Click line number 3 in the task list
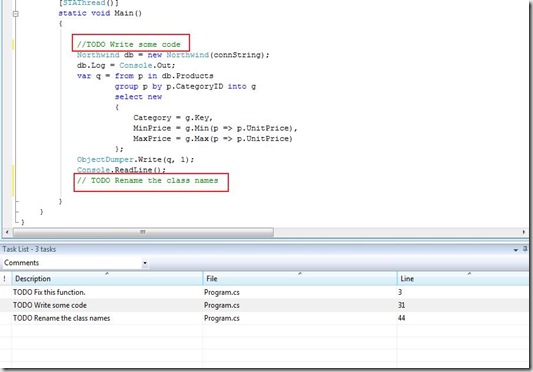The width and height of the screenshot is (533, 372). pyautogui.click(x=400, y=292)
